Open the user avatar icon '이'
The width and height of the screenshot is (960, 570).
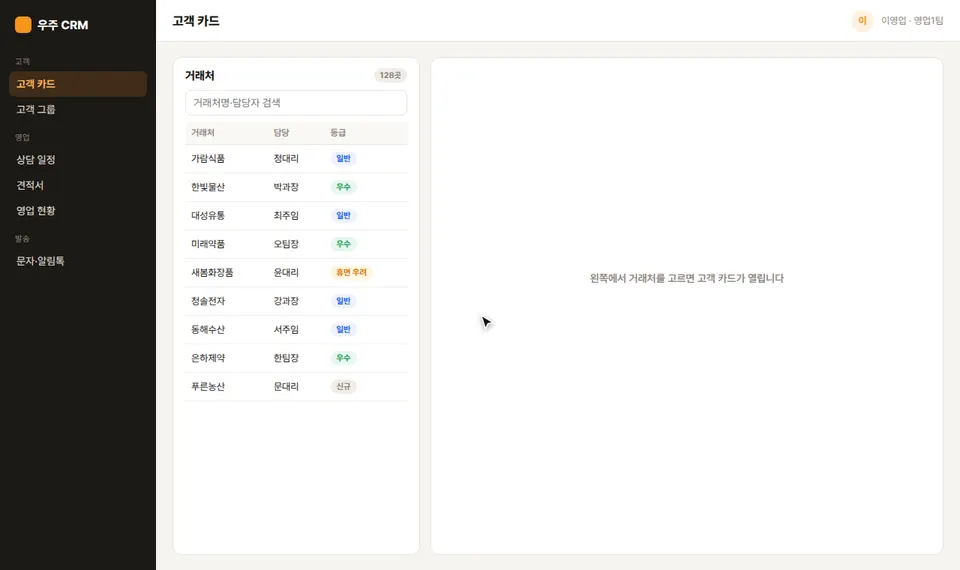(x=862, y=21)
